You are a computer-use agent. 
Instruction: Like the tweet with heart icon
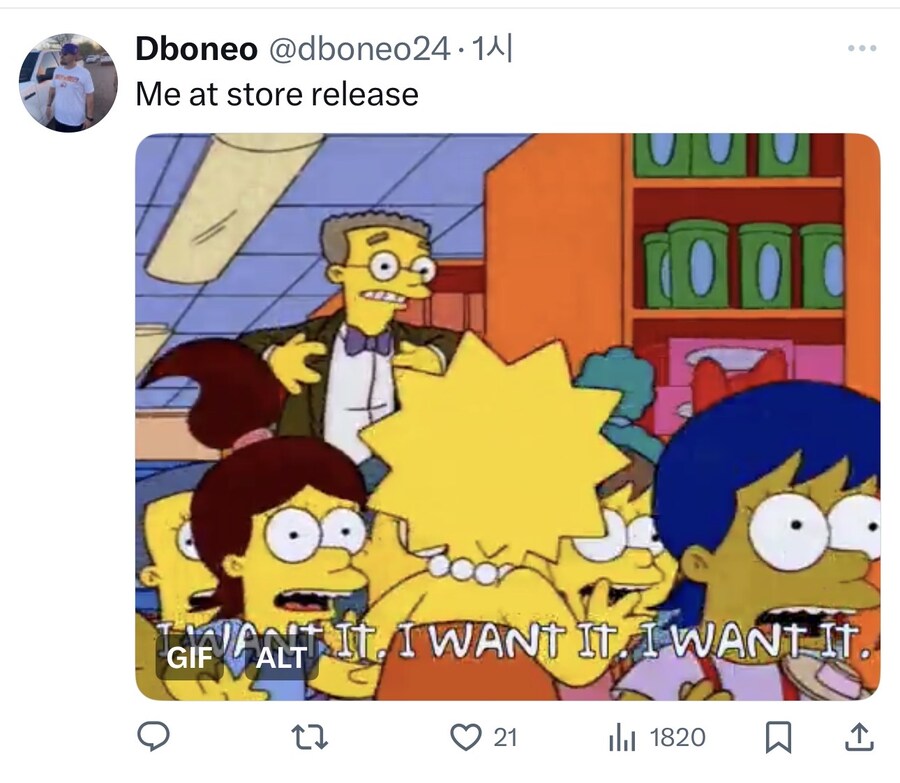tap(465, 737)
